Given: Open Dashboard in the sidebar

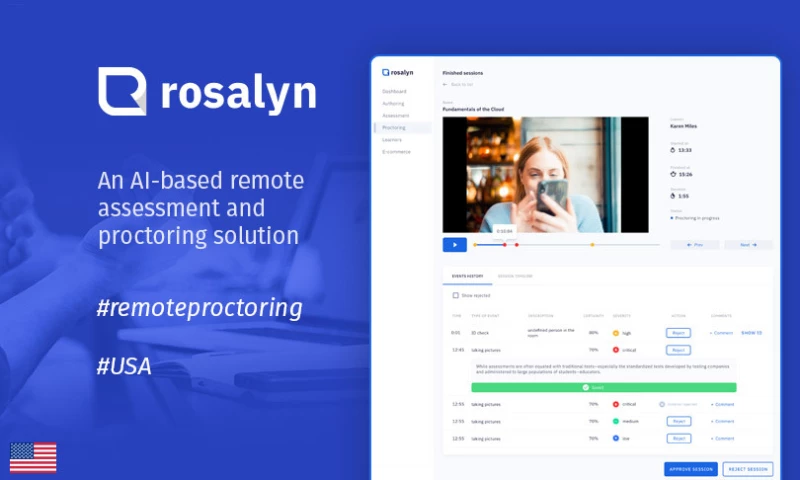Looking at the screenshot, I should click(394, 91).
